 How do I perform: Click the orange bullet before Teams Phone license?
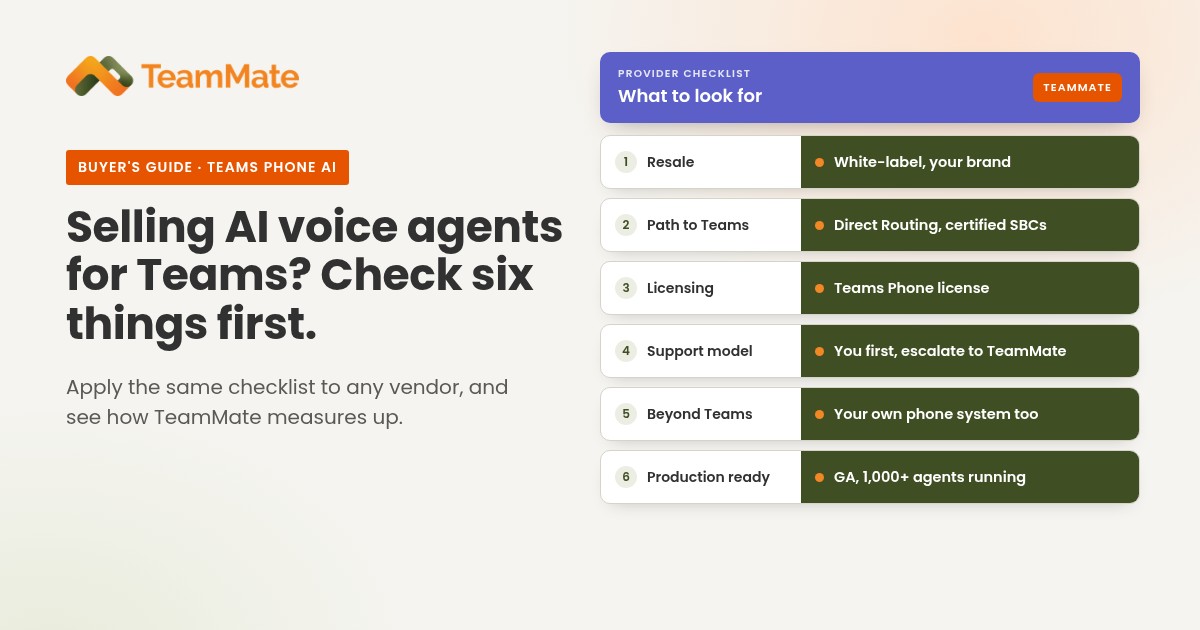click(x=819, y=288)
